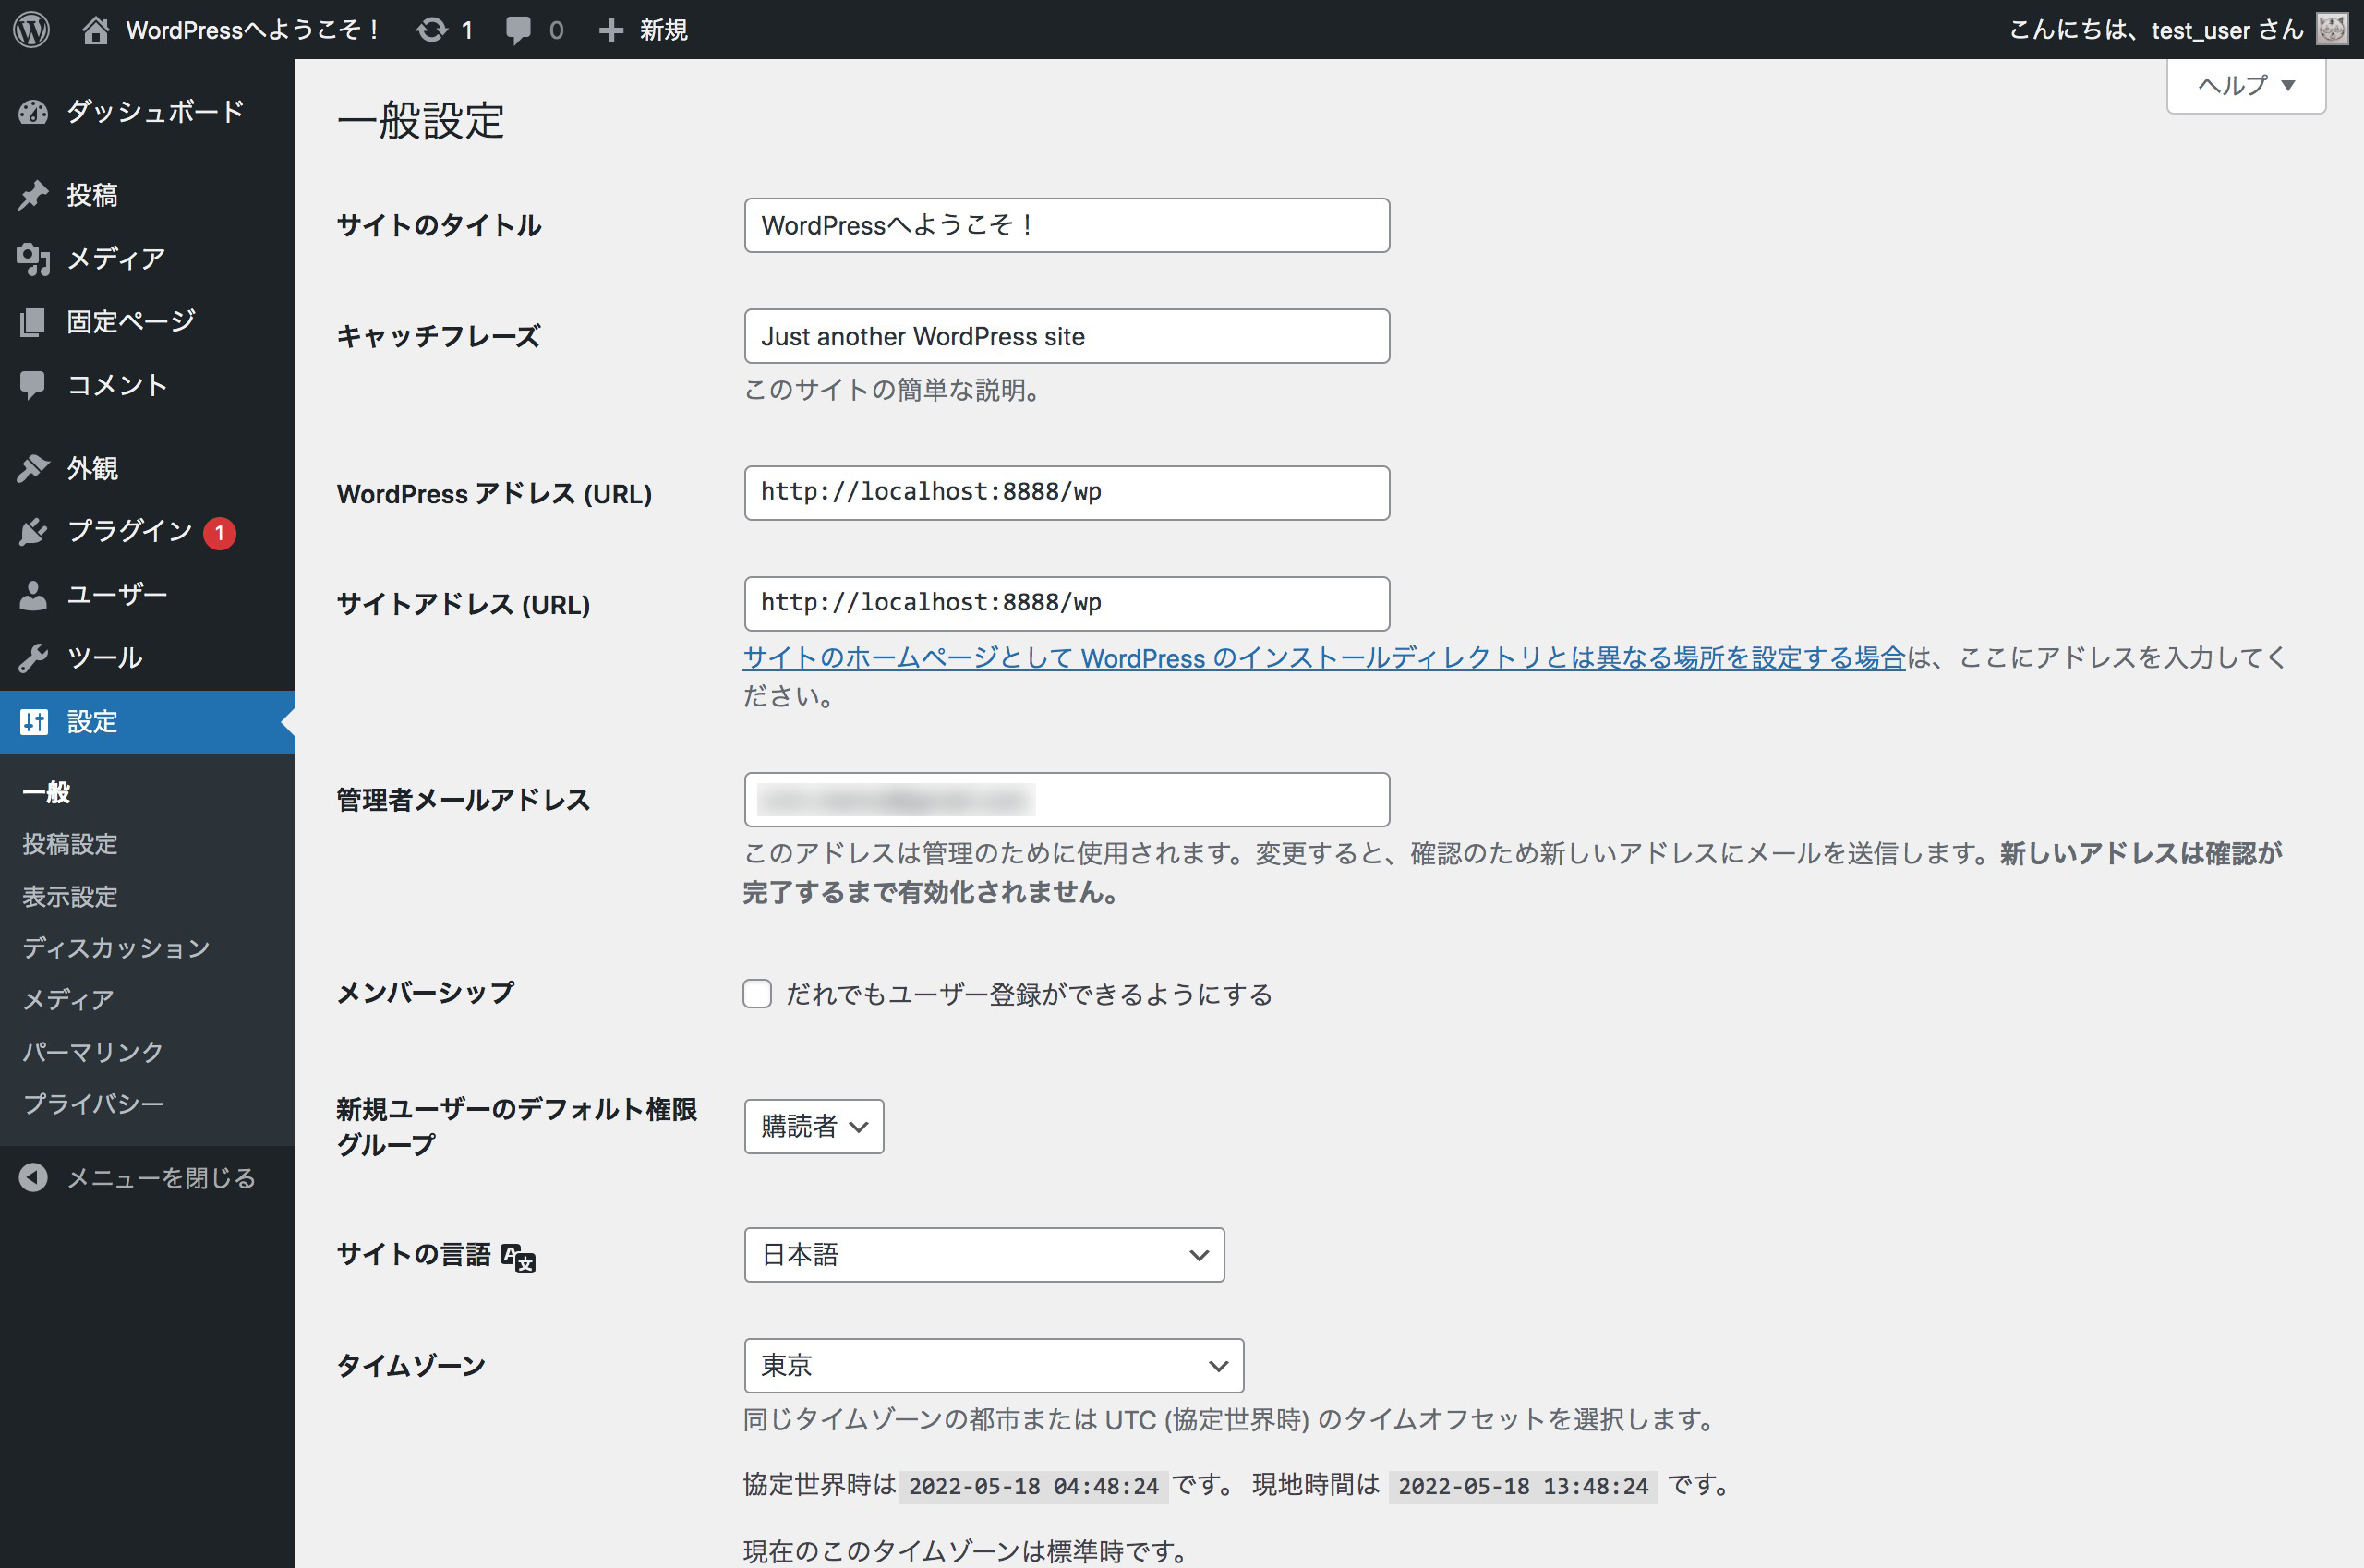This screenshot has width=2364, height=1568.
Task: Click the WordPress logo icon
Action: (x=31, y=29)
